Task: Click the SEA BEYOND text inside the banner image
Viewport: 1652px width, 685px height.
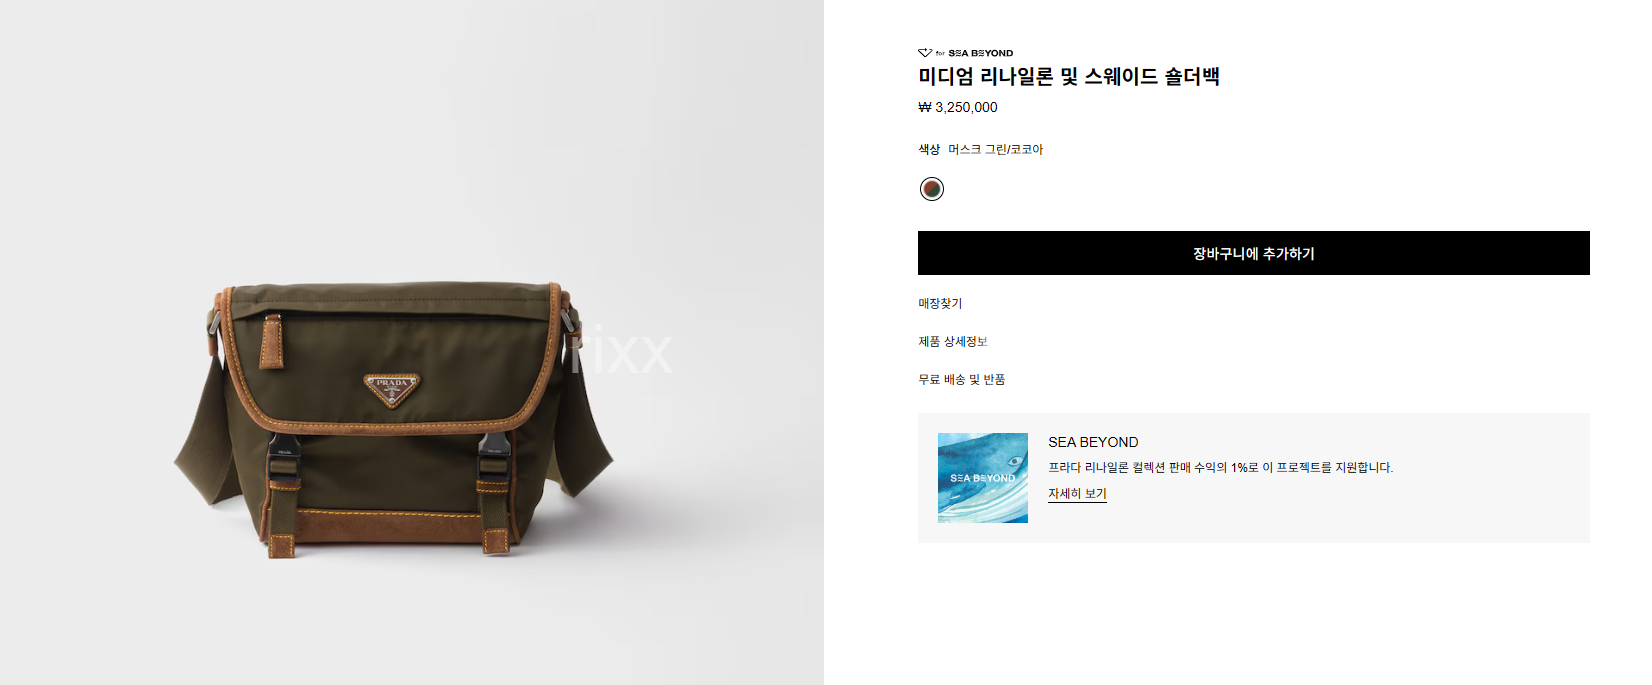Action: 982,478
